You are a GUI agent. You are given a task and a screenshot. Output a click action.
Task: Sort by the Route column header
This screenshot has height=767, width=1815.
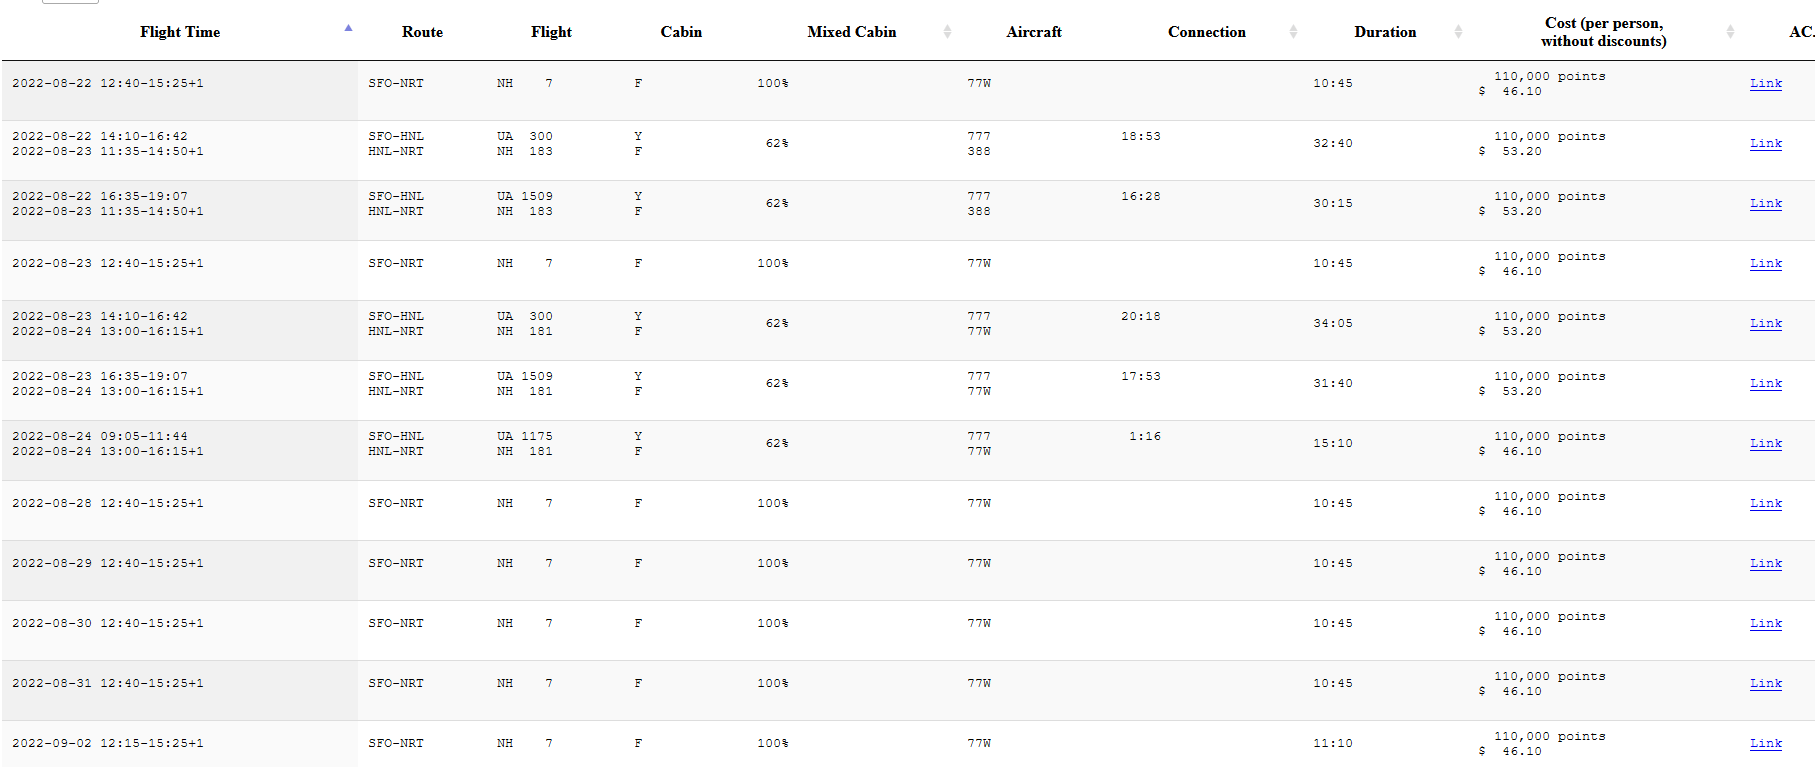[x=422, y=32]
